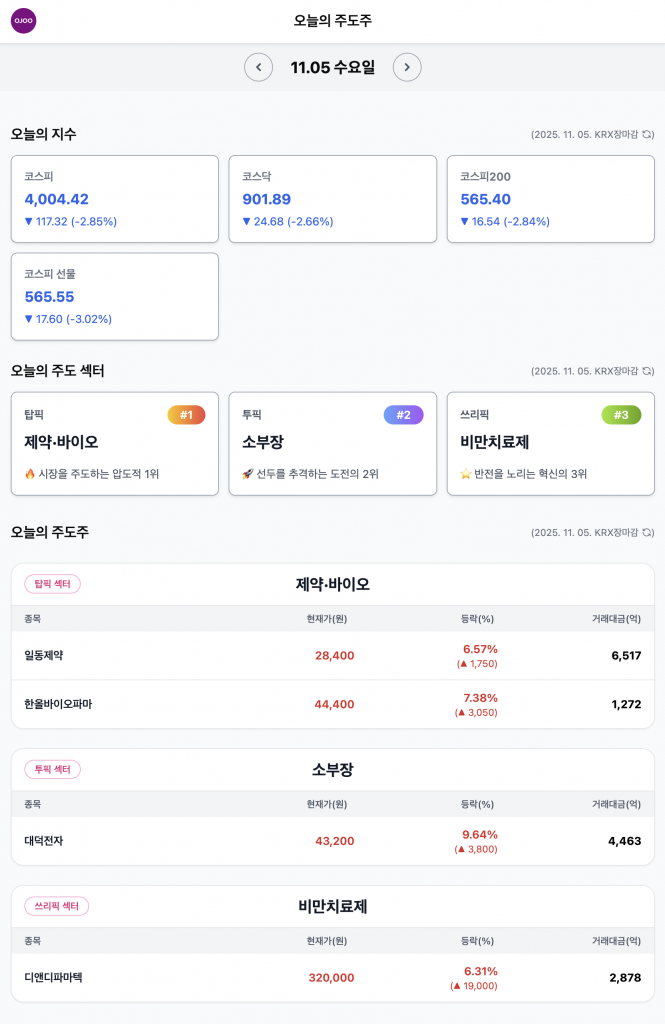This screenshot has height=1024, width=665.
Task: Open the 한올바이오파마 stock row
Action: (x=332, y=704)
